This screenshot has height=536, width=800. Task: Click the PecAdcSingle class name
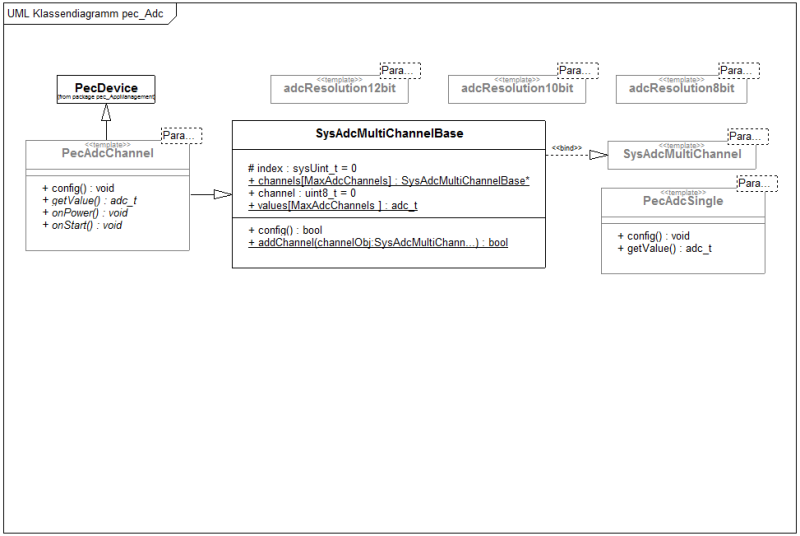coord(683,201)
